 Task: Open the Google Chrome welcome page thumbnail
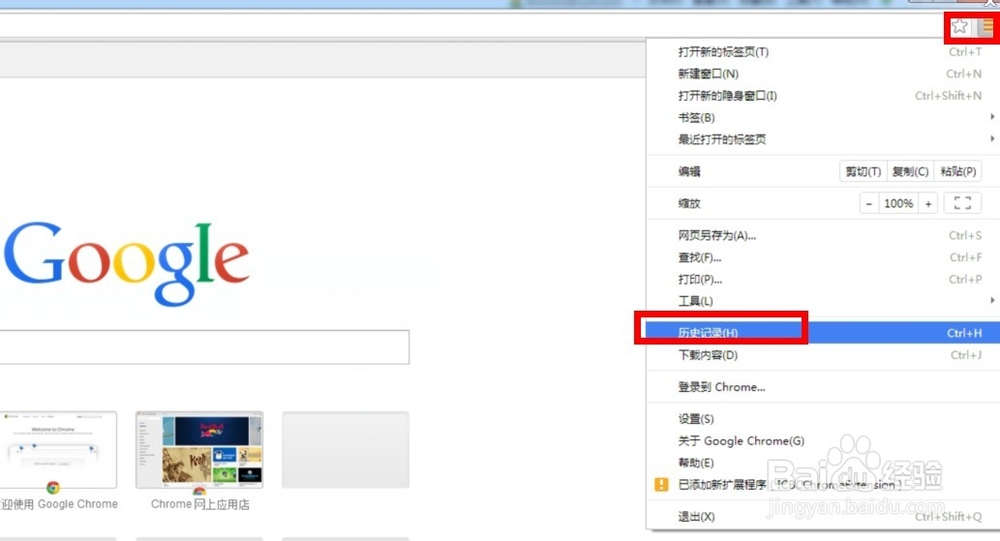[x=58, y=450]
